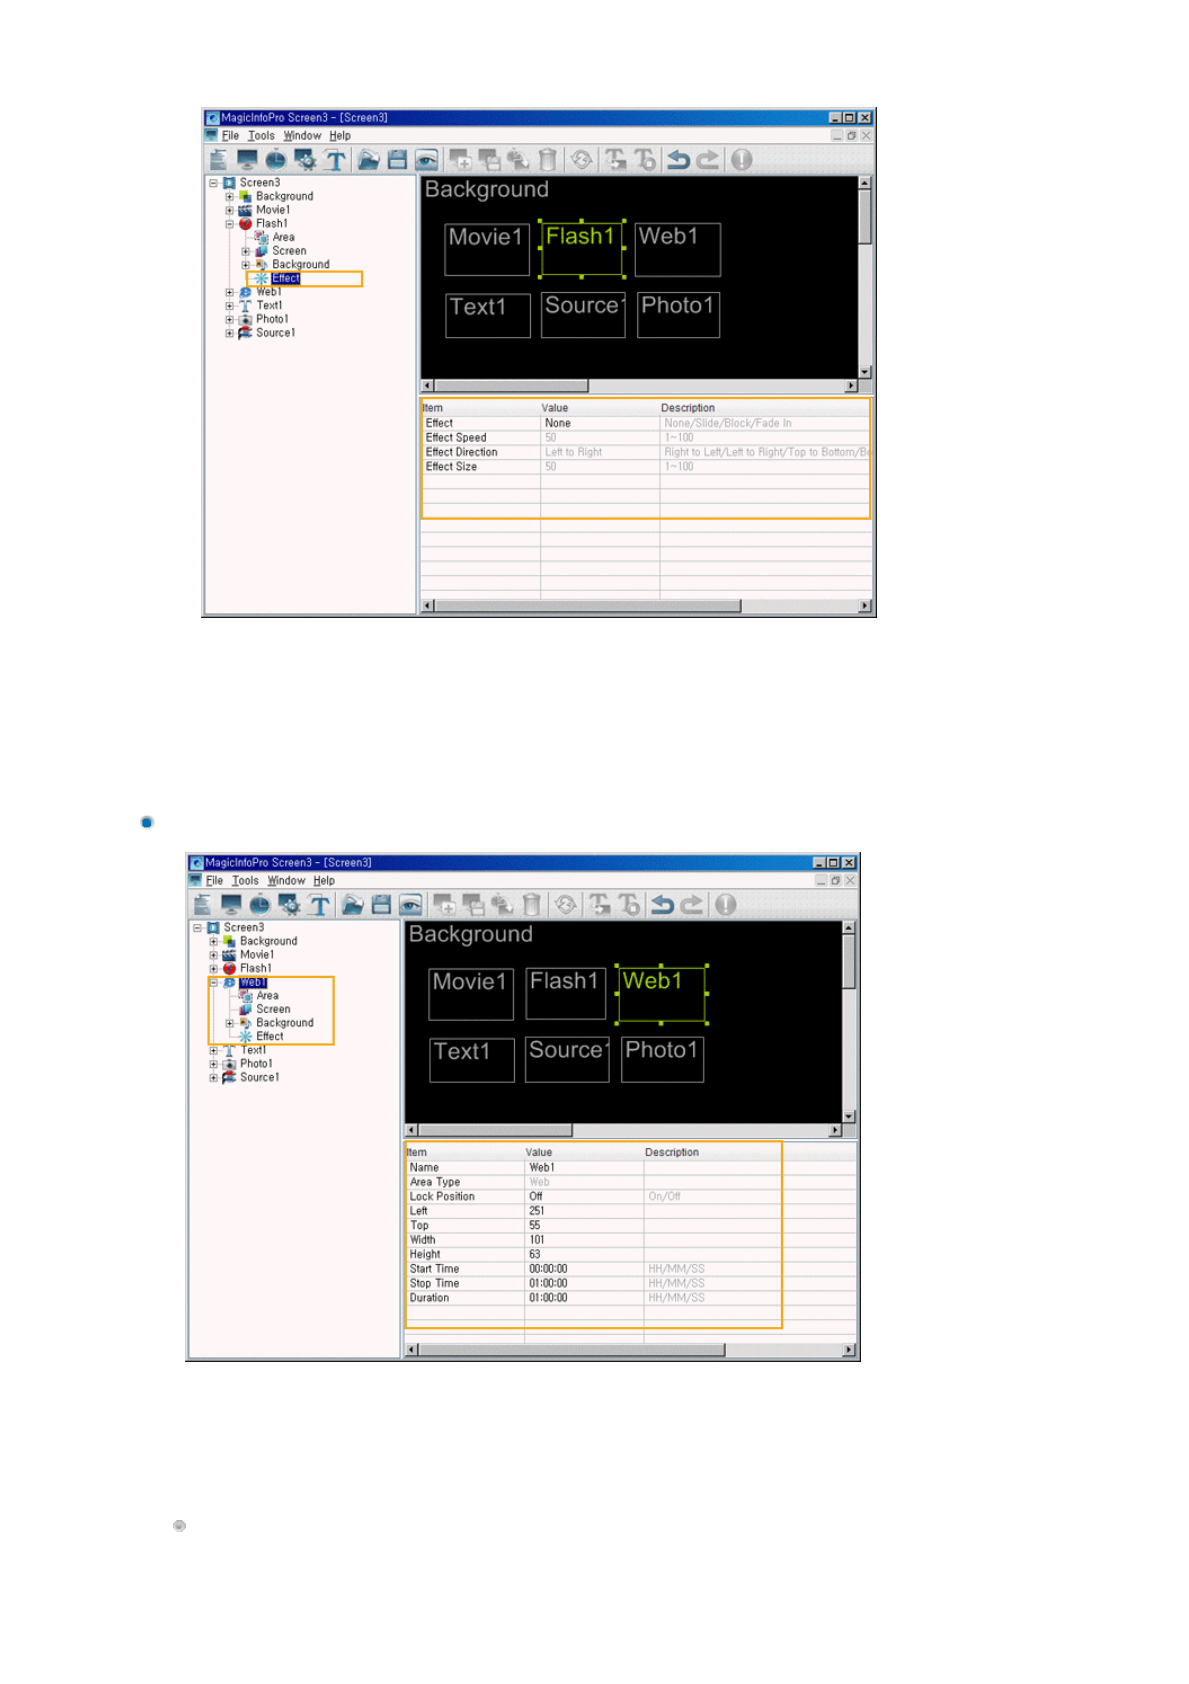Select the Movie1 area in upper canvas
Screen dimensions: 1189x1684
pyautogui.click(x=487, y=250)
